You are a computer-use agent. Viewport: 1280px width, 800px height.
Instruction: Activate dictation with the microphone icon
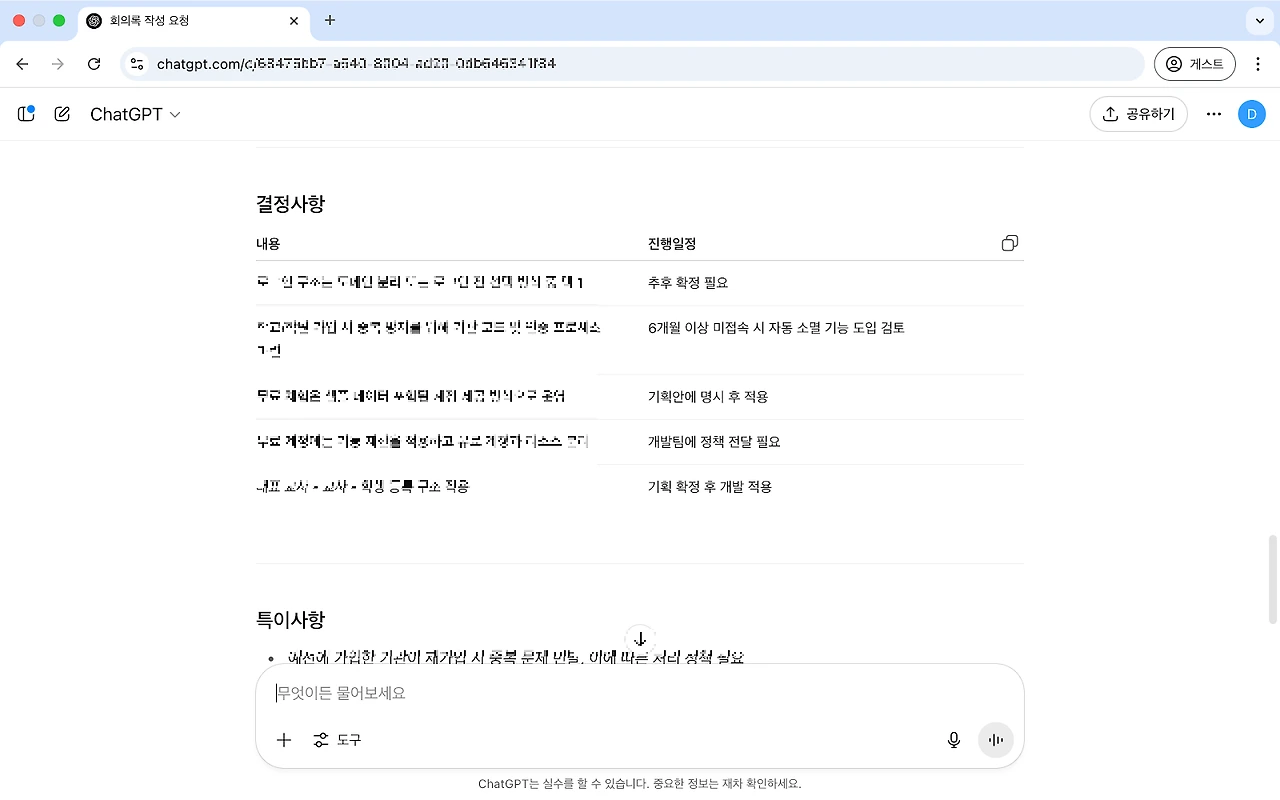[953, 740]
